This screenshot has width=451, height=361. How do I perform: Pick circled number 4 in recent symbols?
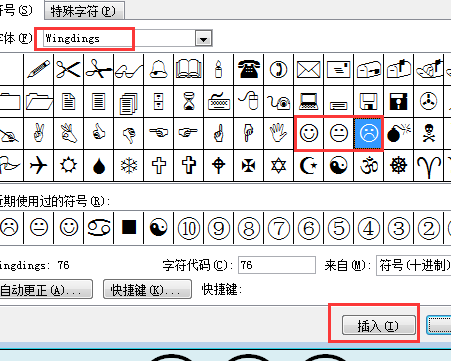click(x=369, y=228)
